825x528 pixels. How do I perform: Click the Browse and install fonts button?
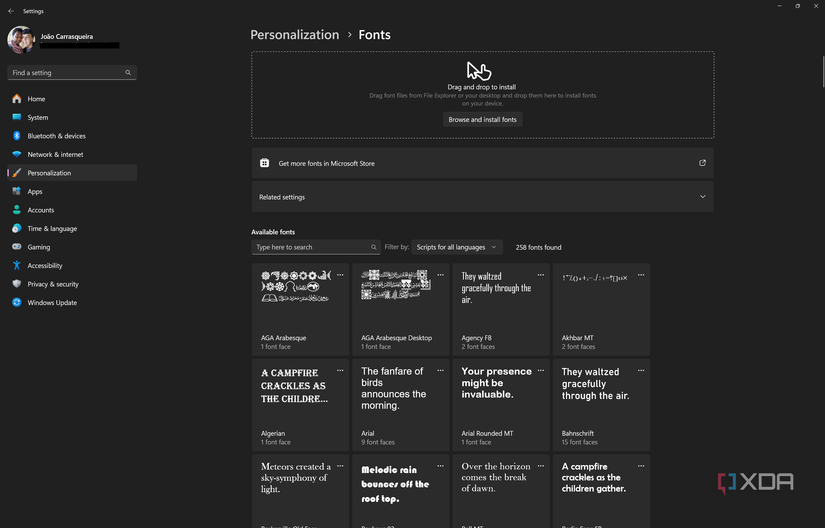pyautogui.click(x=482, y=119)
